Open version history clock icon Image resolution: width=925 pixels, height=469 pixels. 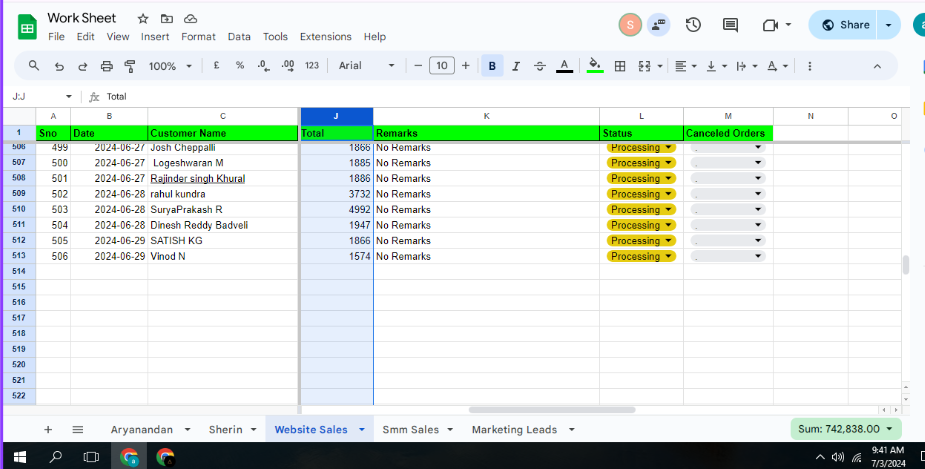693,25
